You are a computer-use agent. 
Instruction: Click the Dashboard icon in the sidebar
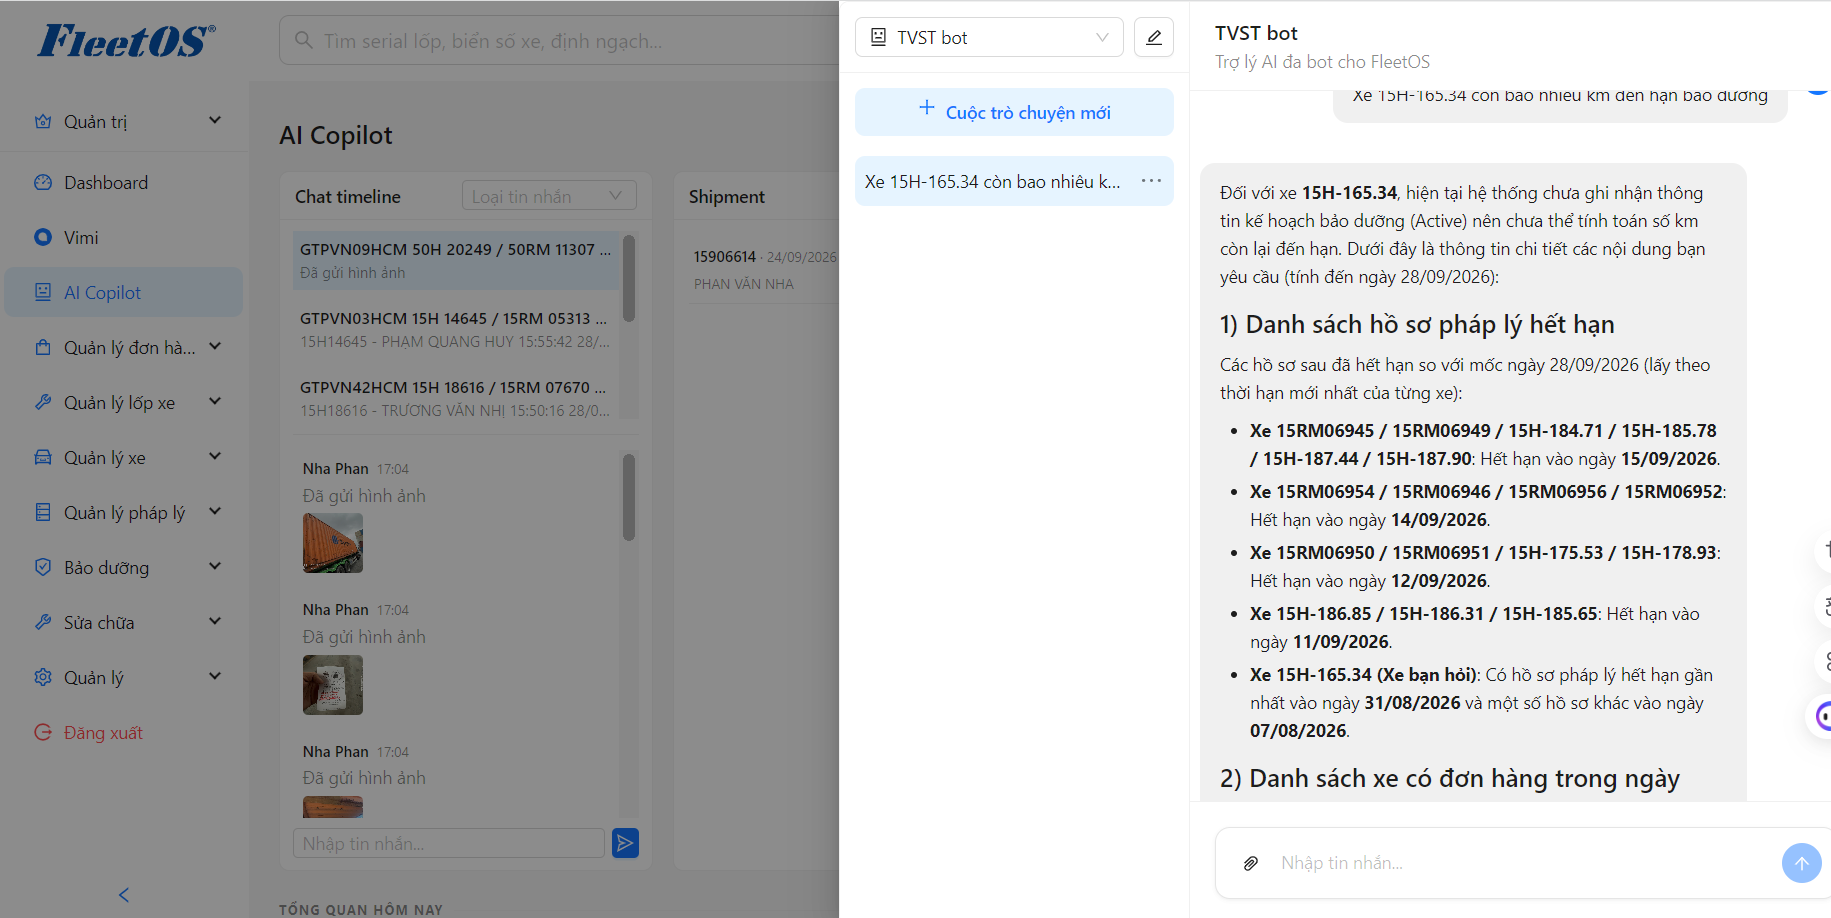(x=43, y=182)
